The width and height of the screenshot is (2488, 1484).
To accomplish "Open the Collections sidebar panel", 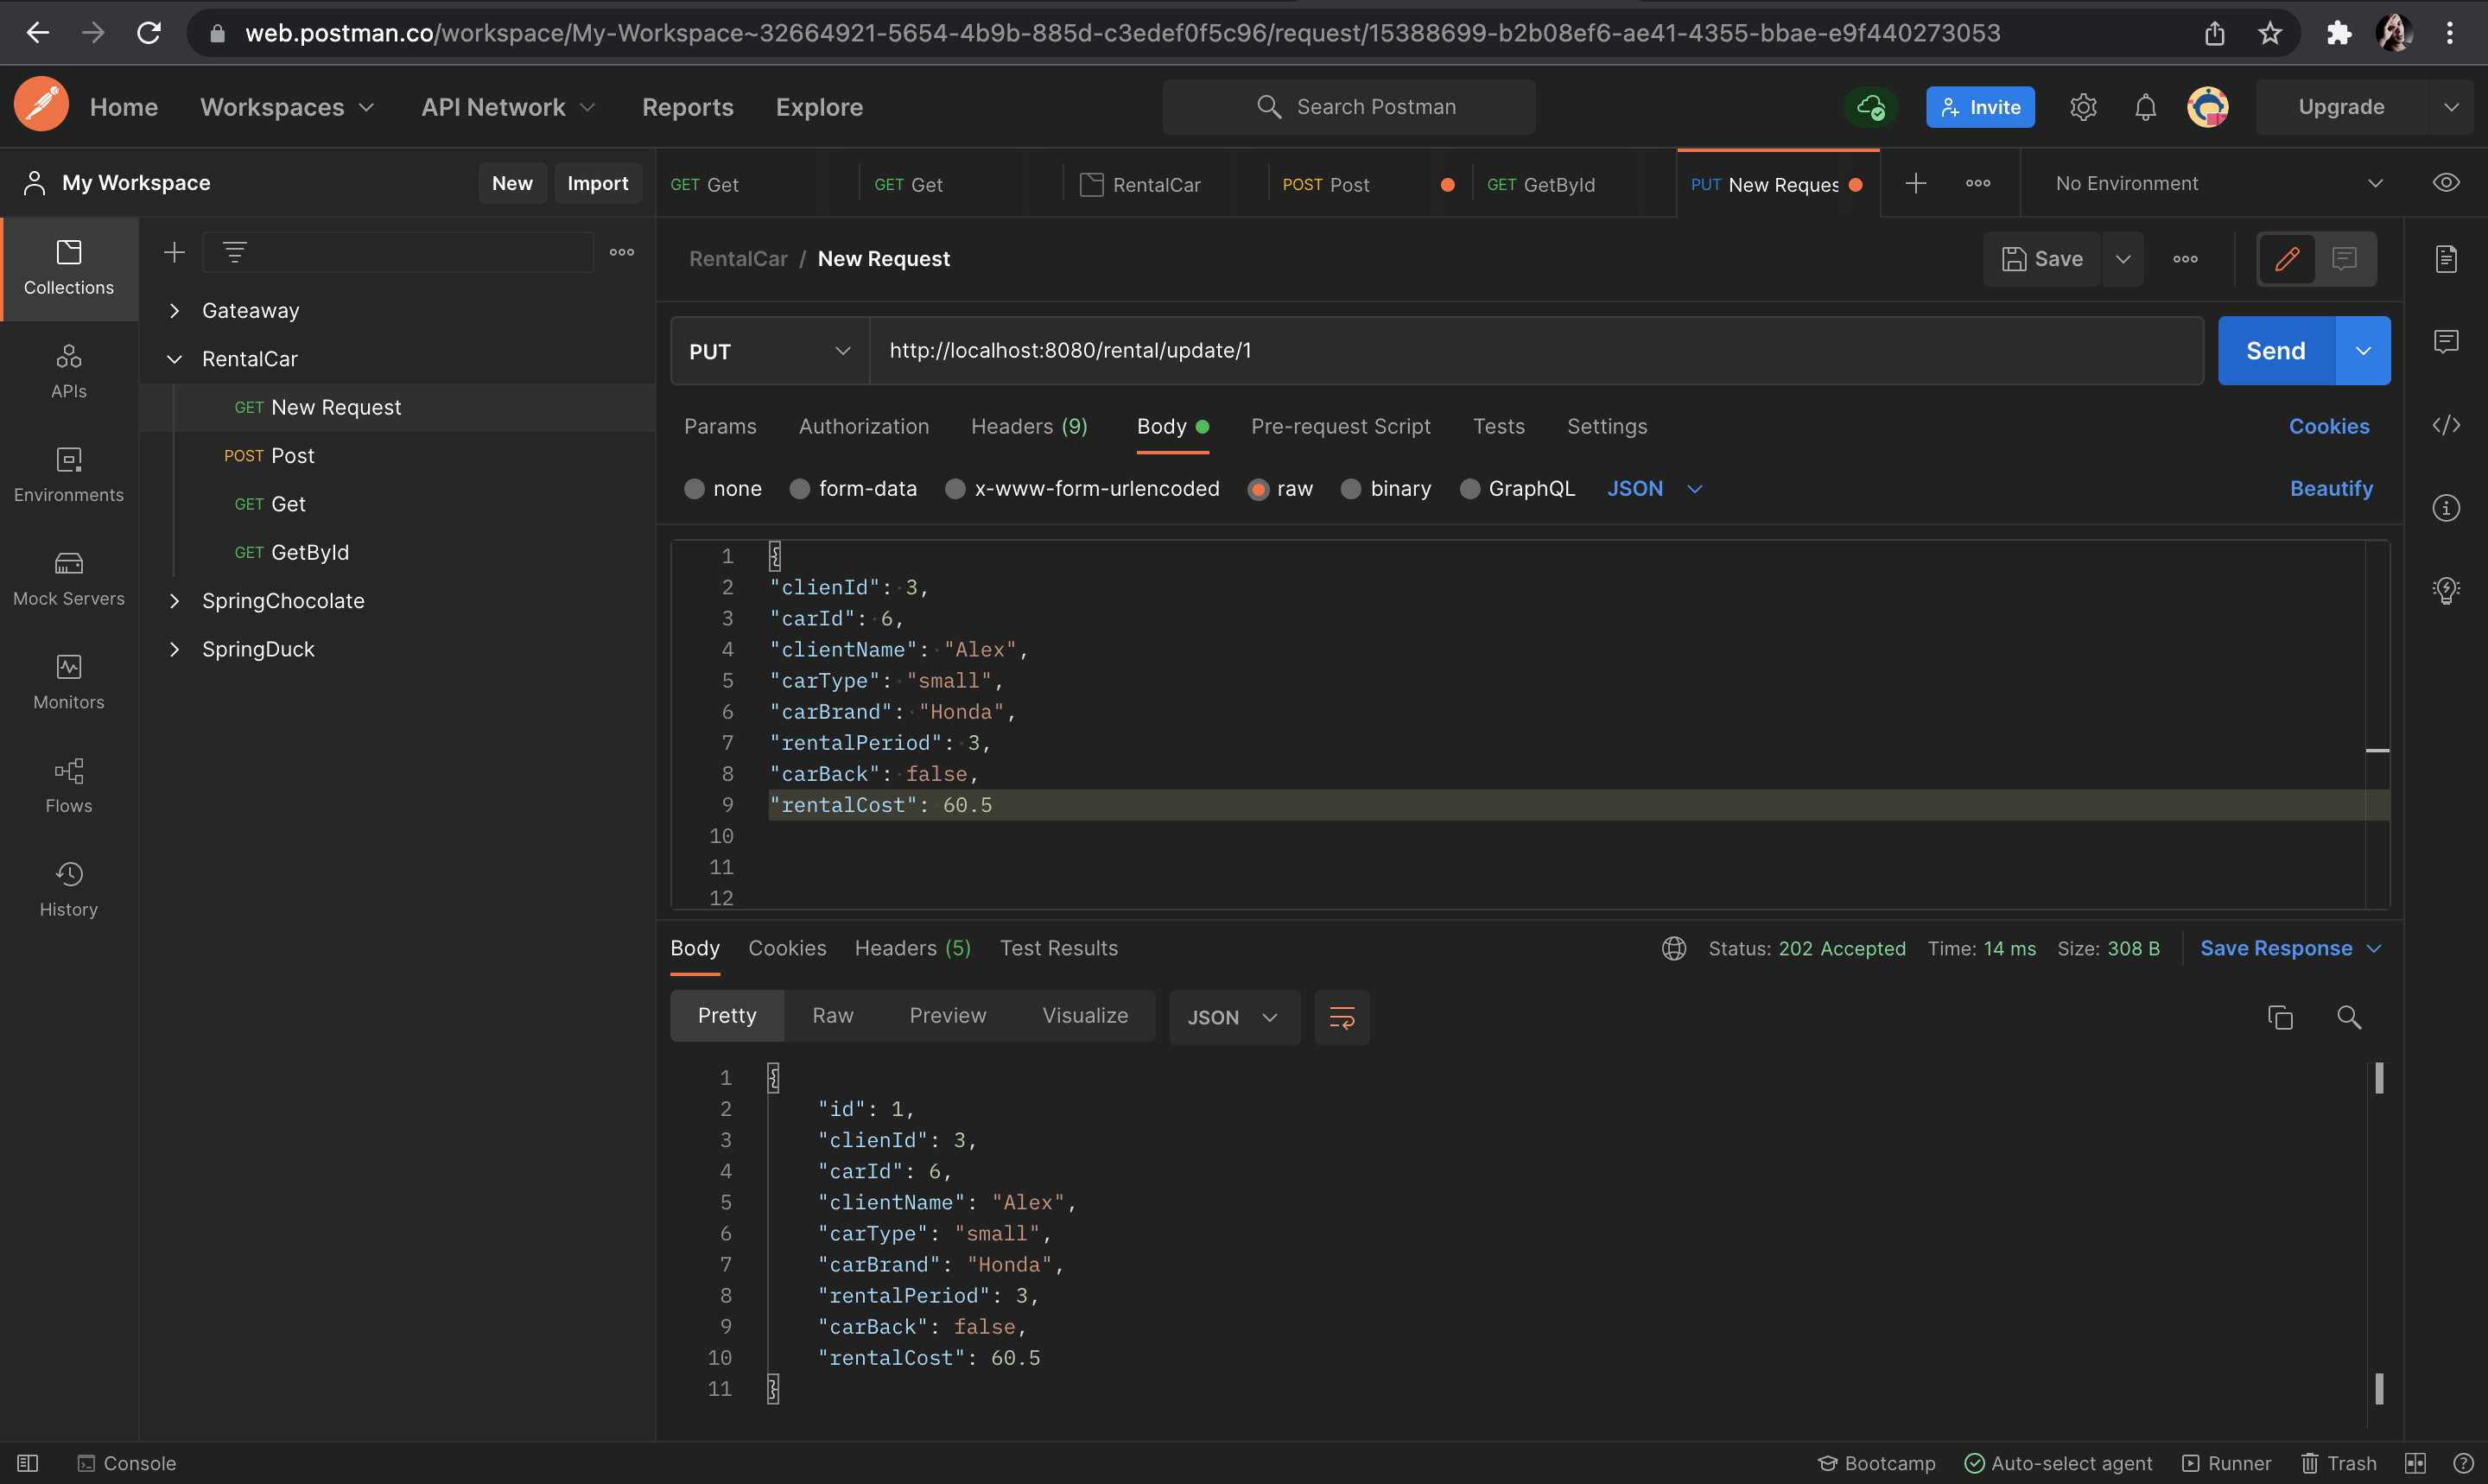I will pyautogui.click(x=69, y=268).
